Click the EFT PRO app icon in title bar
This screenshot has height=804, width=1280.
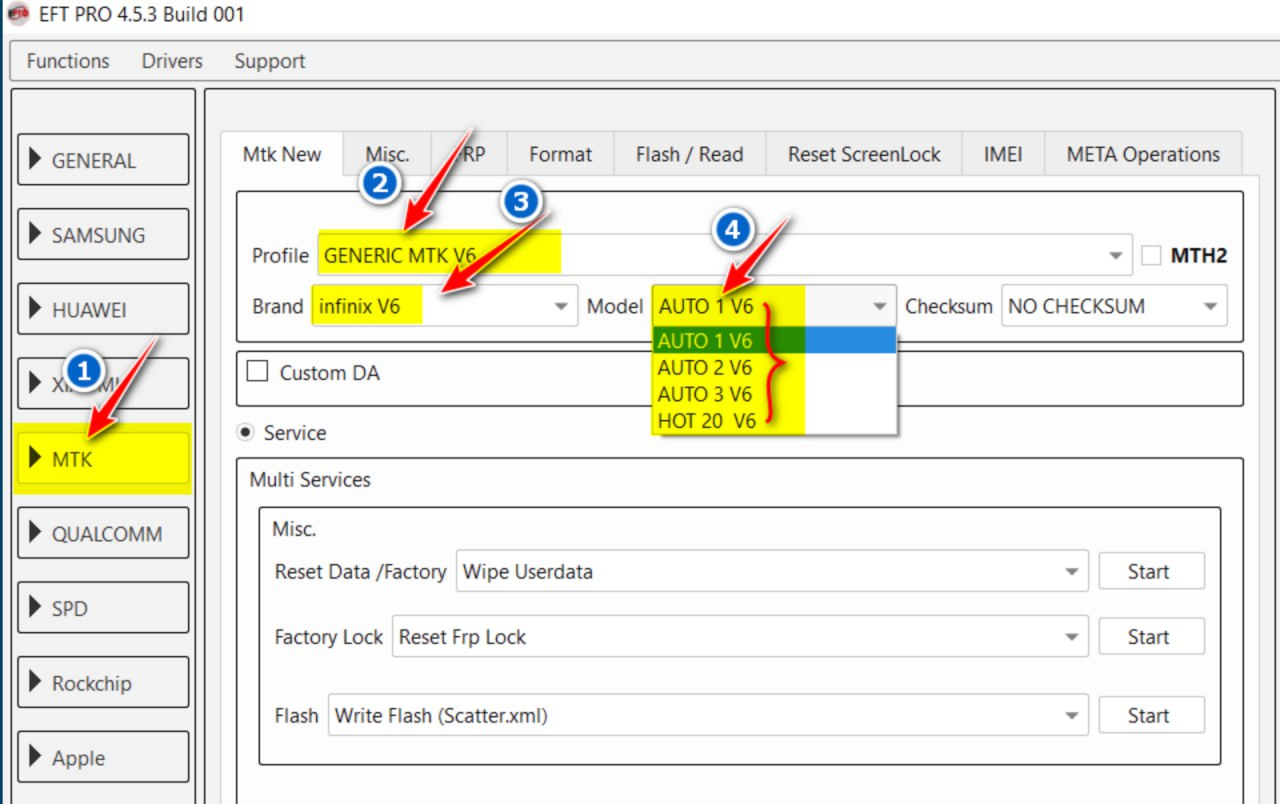coord(17,14)
